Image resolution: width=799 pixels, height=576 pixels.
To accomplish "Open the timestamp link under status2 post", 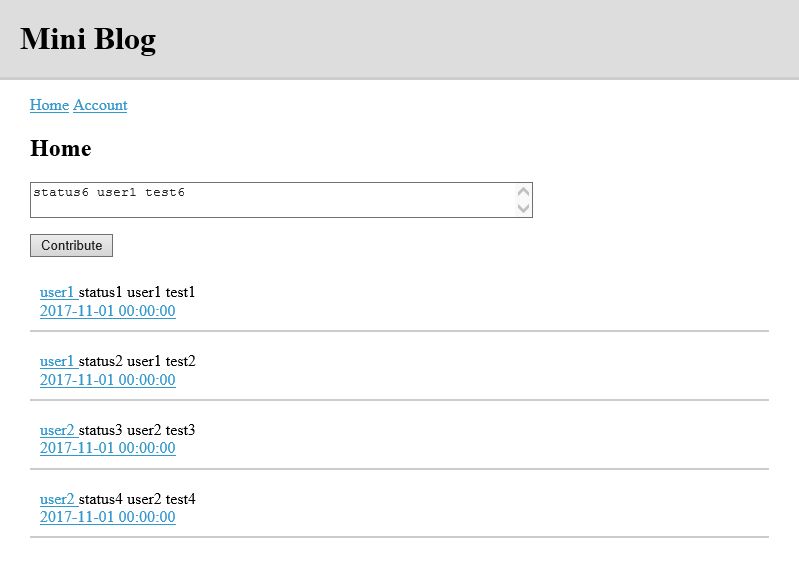I will click(x=108, y=379).
